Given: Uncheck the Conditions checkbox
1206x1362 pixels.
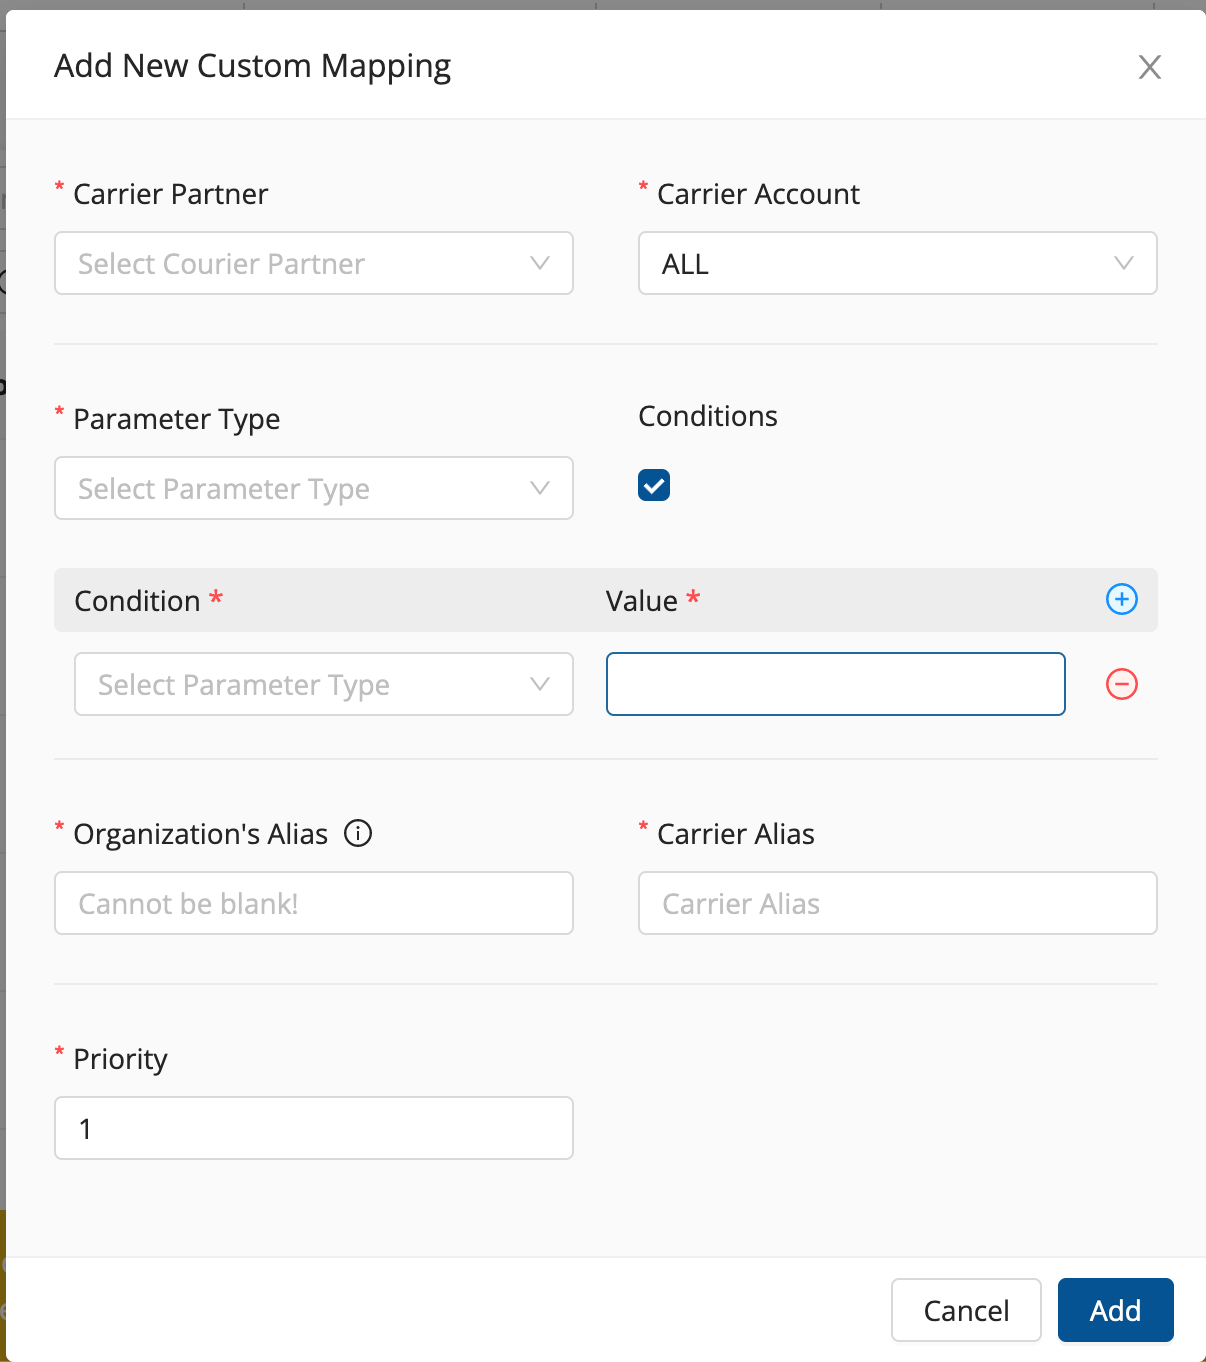Looking at the screenshot, I should 654,485.
